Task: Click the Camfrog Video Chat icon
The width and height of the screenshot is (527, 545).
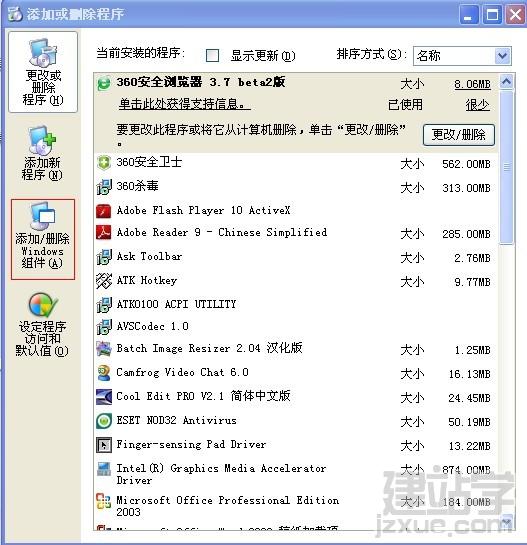Action: [x=104, y=373]
